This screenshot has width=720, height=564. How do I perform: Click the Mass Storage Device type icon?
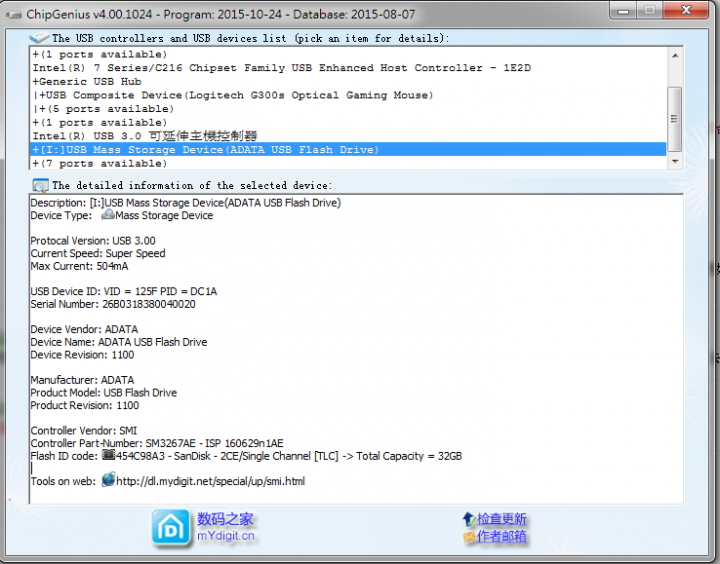click(108, 214)
